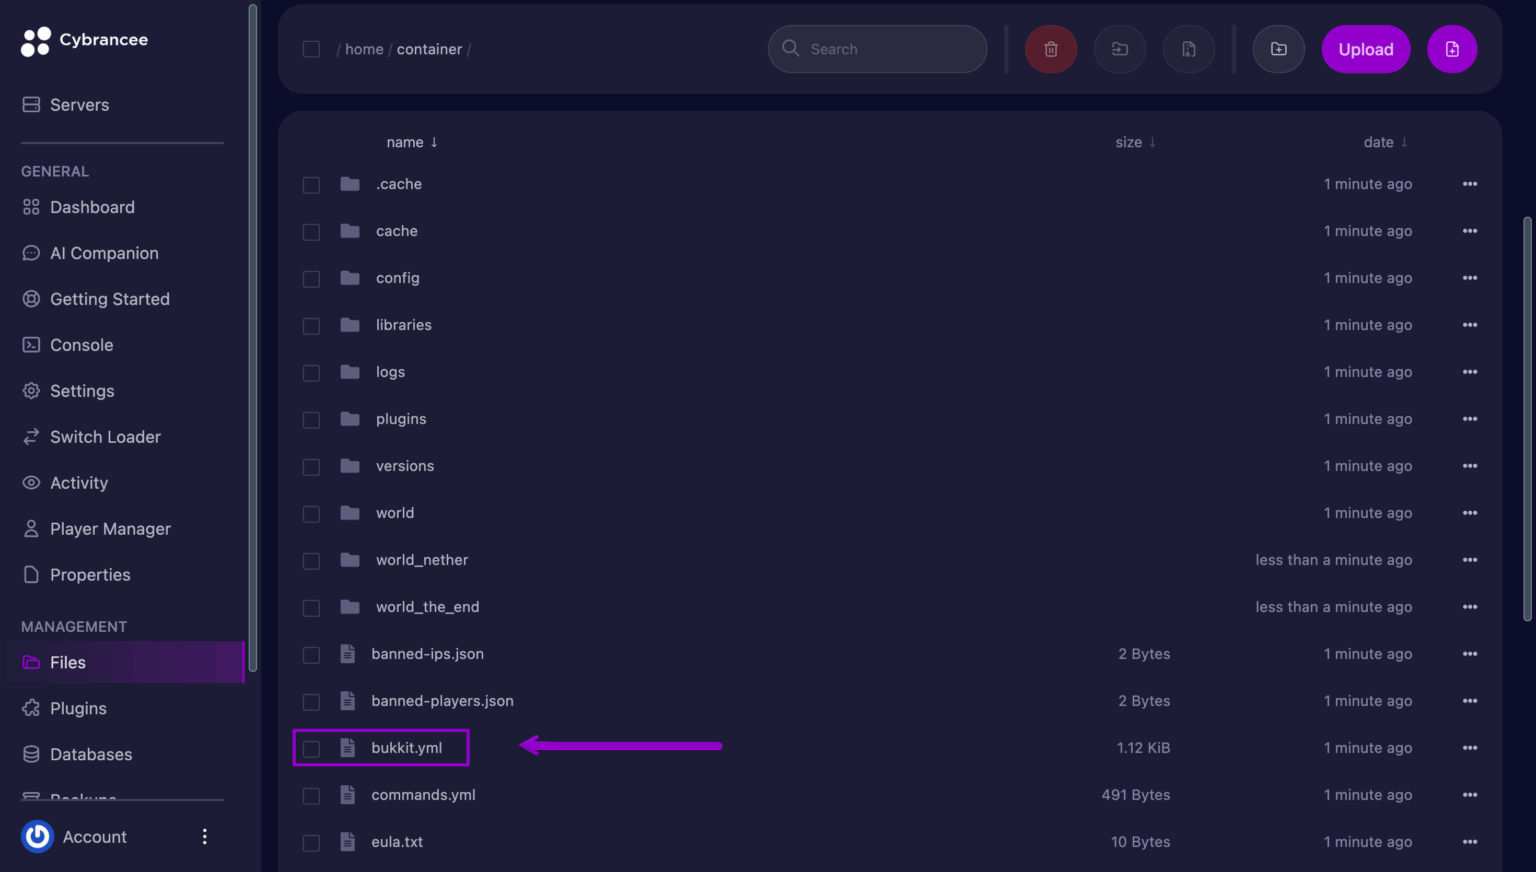Open the AI Companion page
This screenshot has height=872, width=1536.
tap(104, 253)
